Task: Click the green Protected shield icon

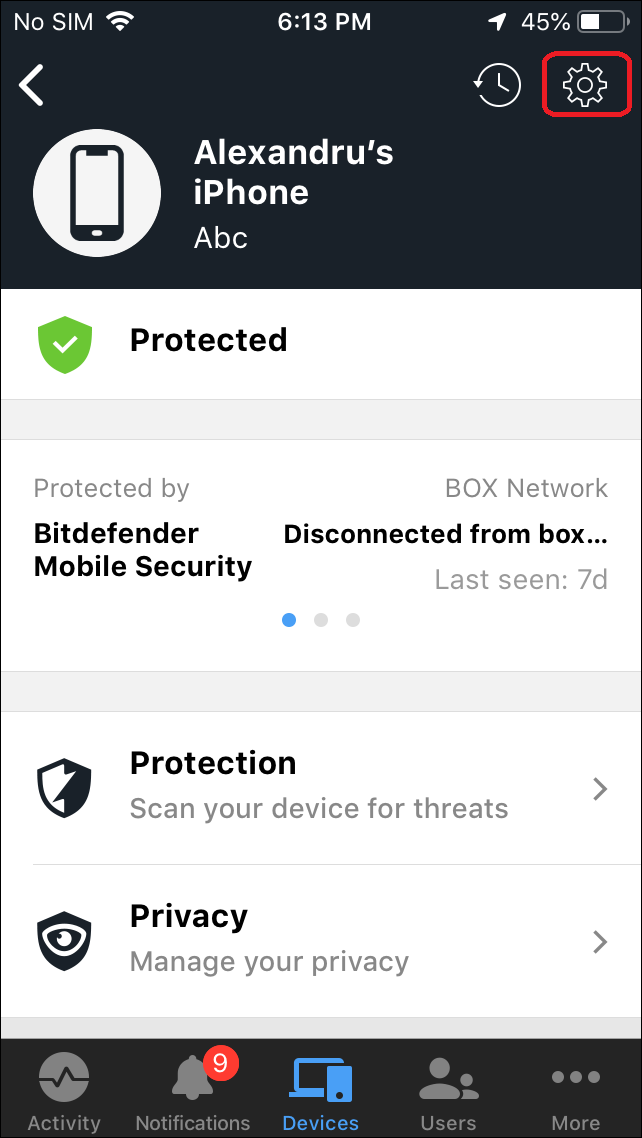Action: point(64,344)
